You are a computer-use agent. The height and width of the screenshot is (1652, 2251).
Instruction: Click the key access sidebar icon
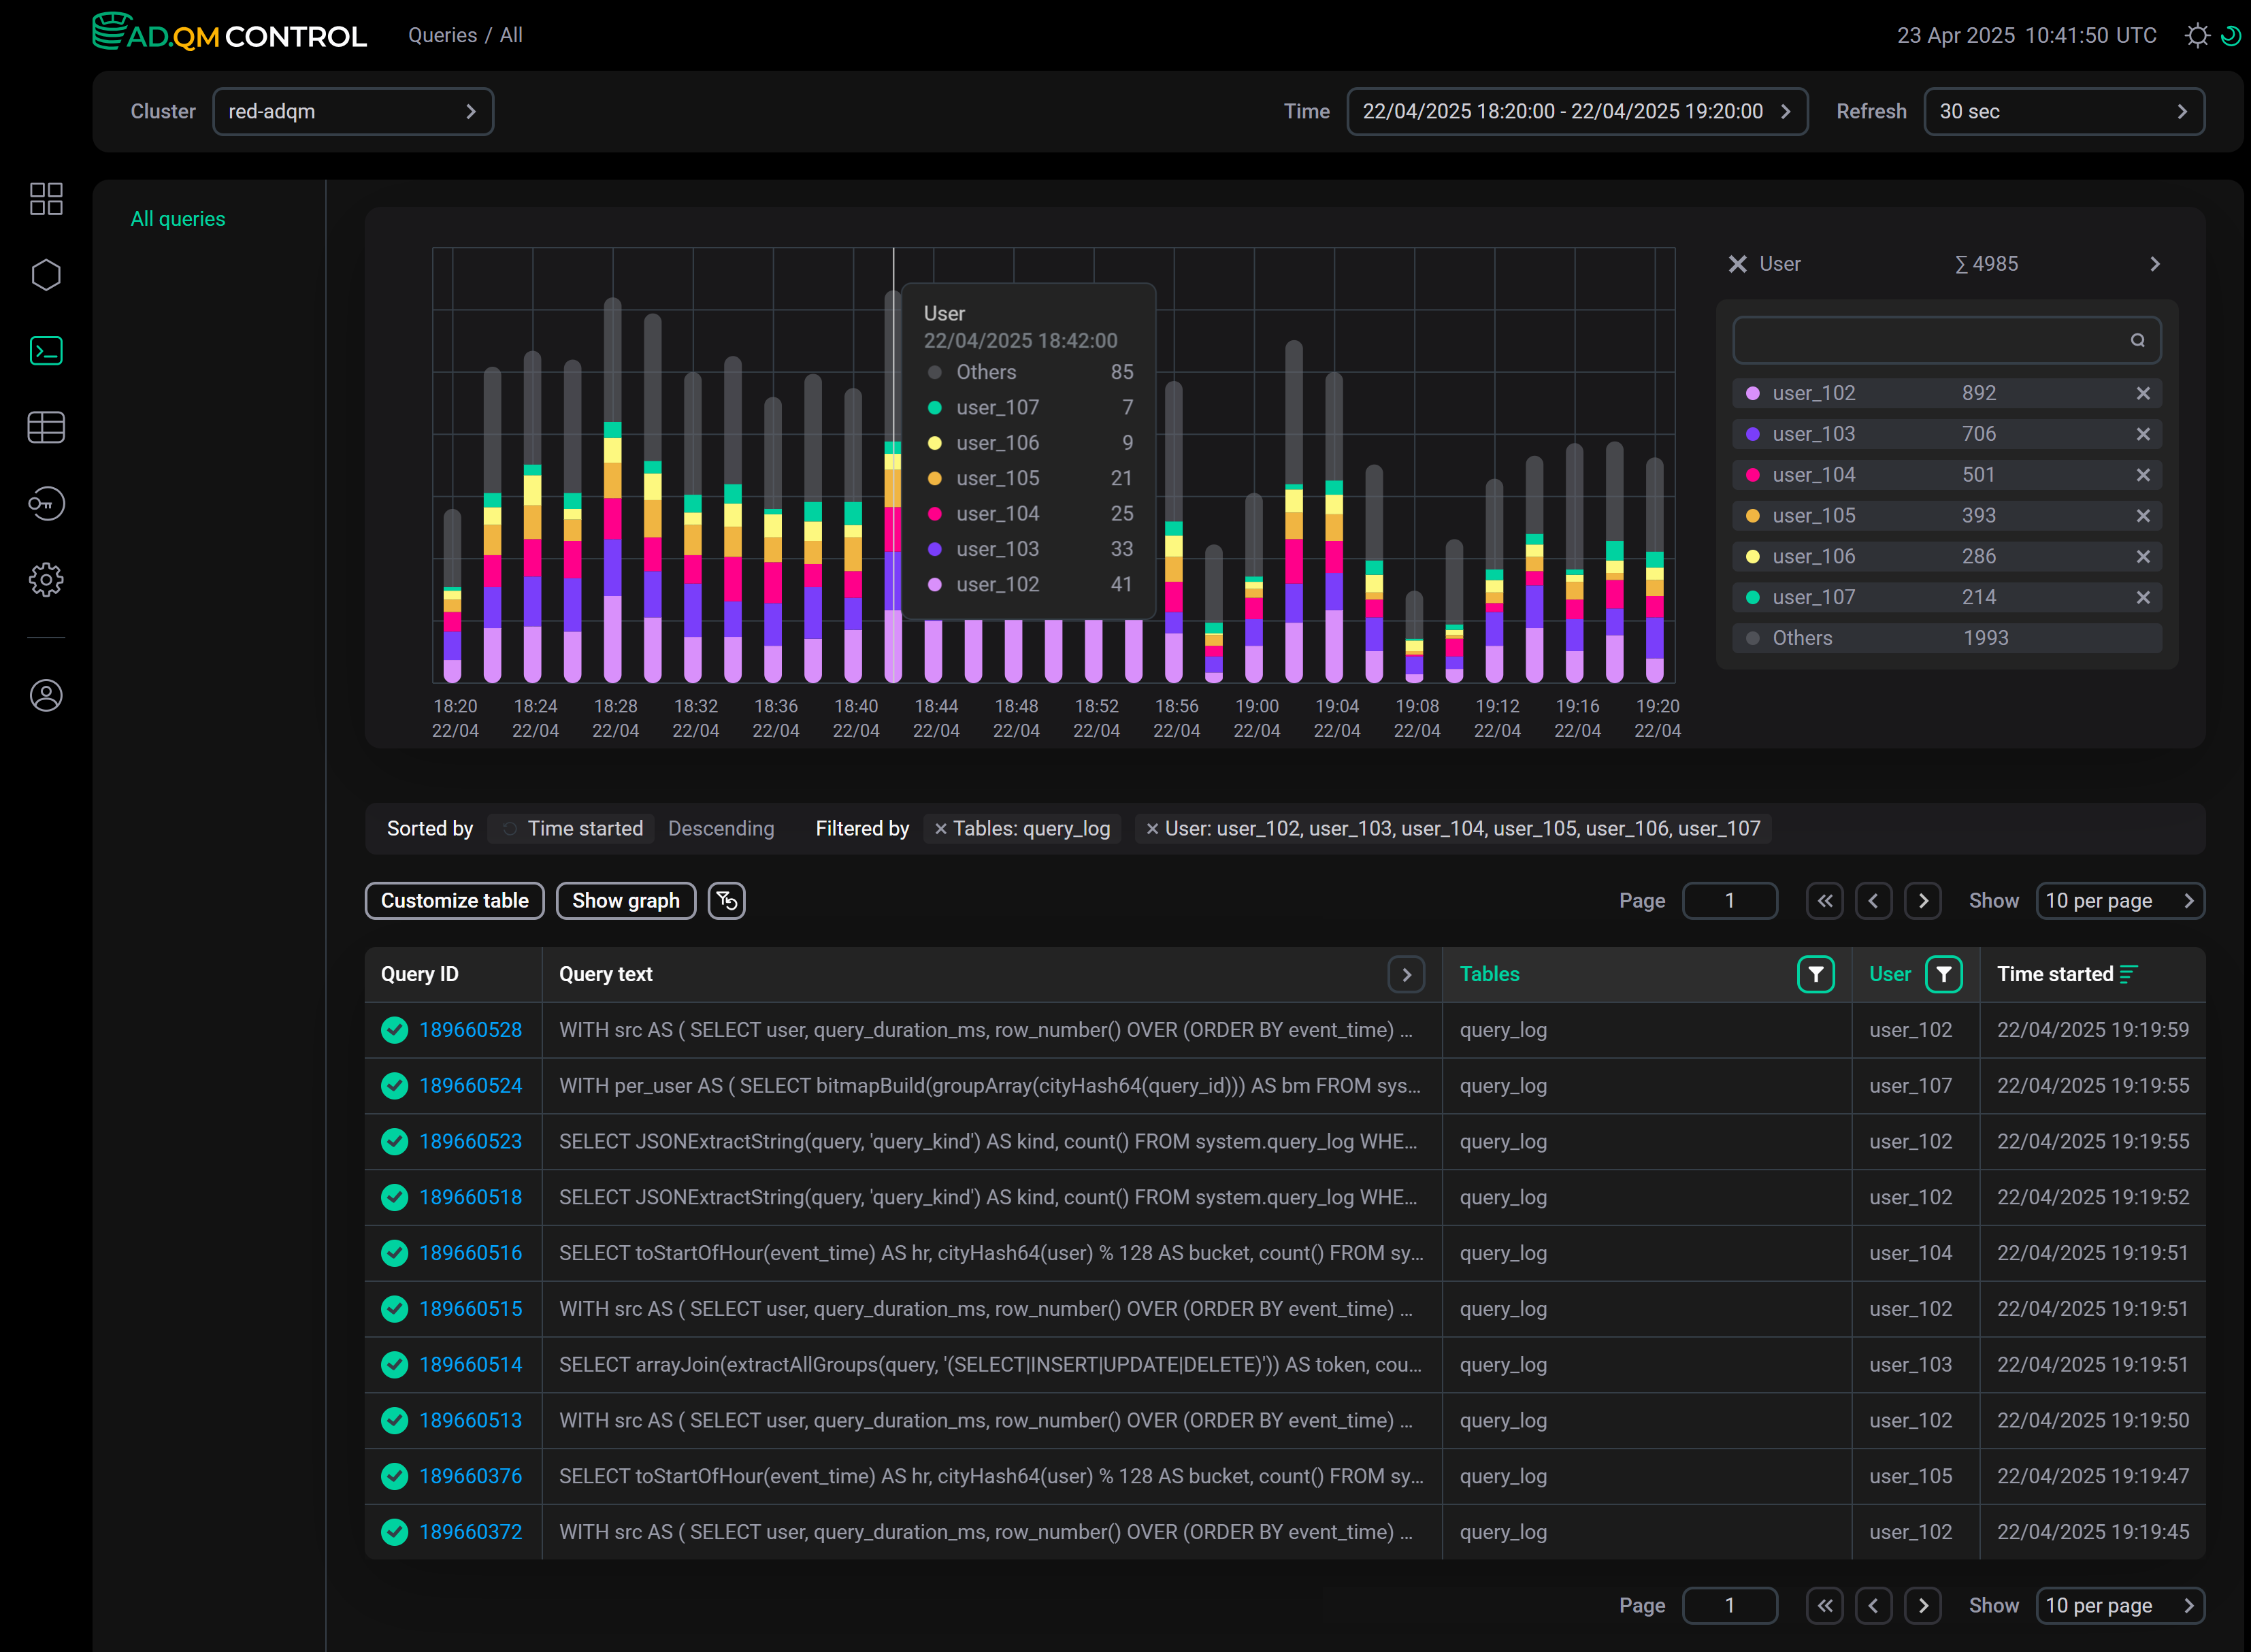pos(46,503)
